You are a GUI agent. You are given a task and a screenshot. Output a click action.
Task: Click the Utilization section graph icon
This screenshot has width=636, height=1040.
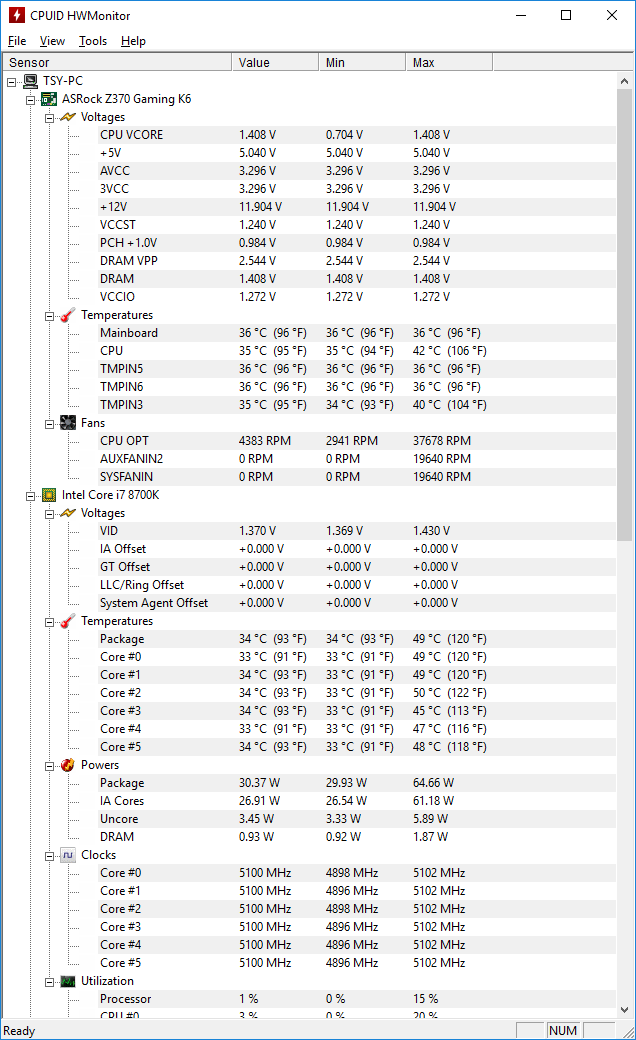click(x=68, y=981)
